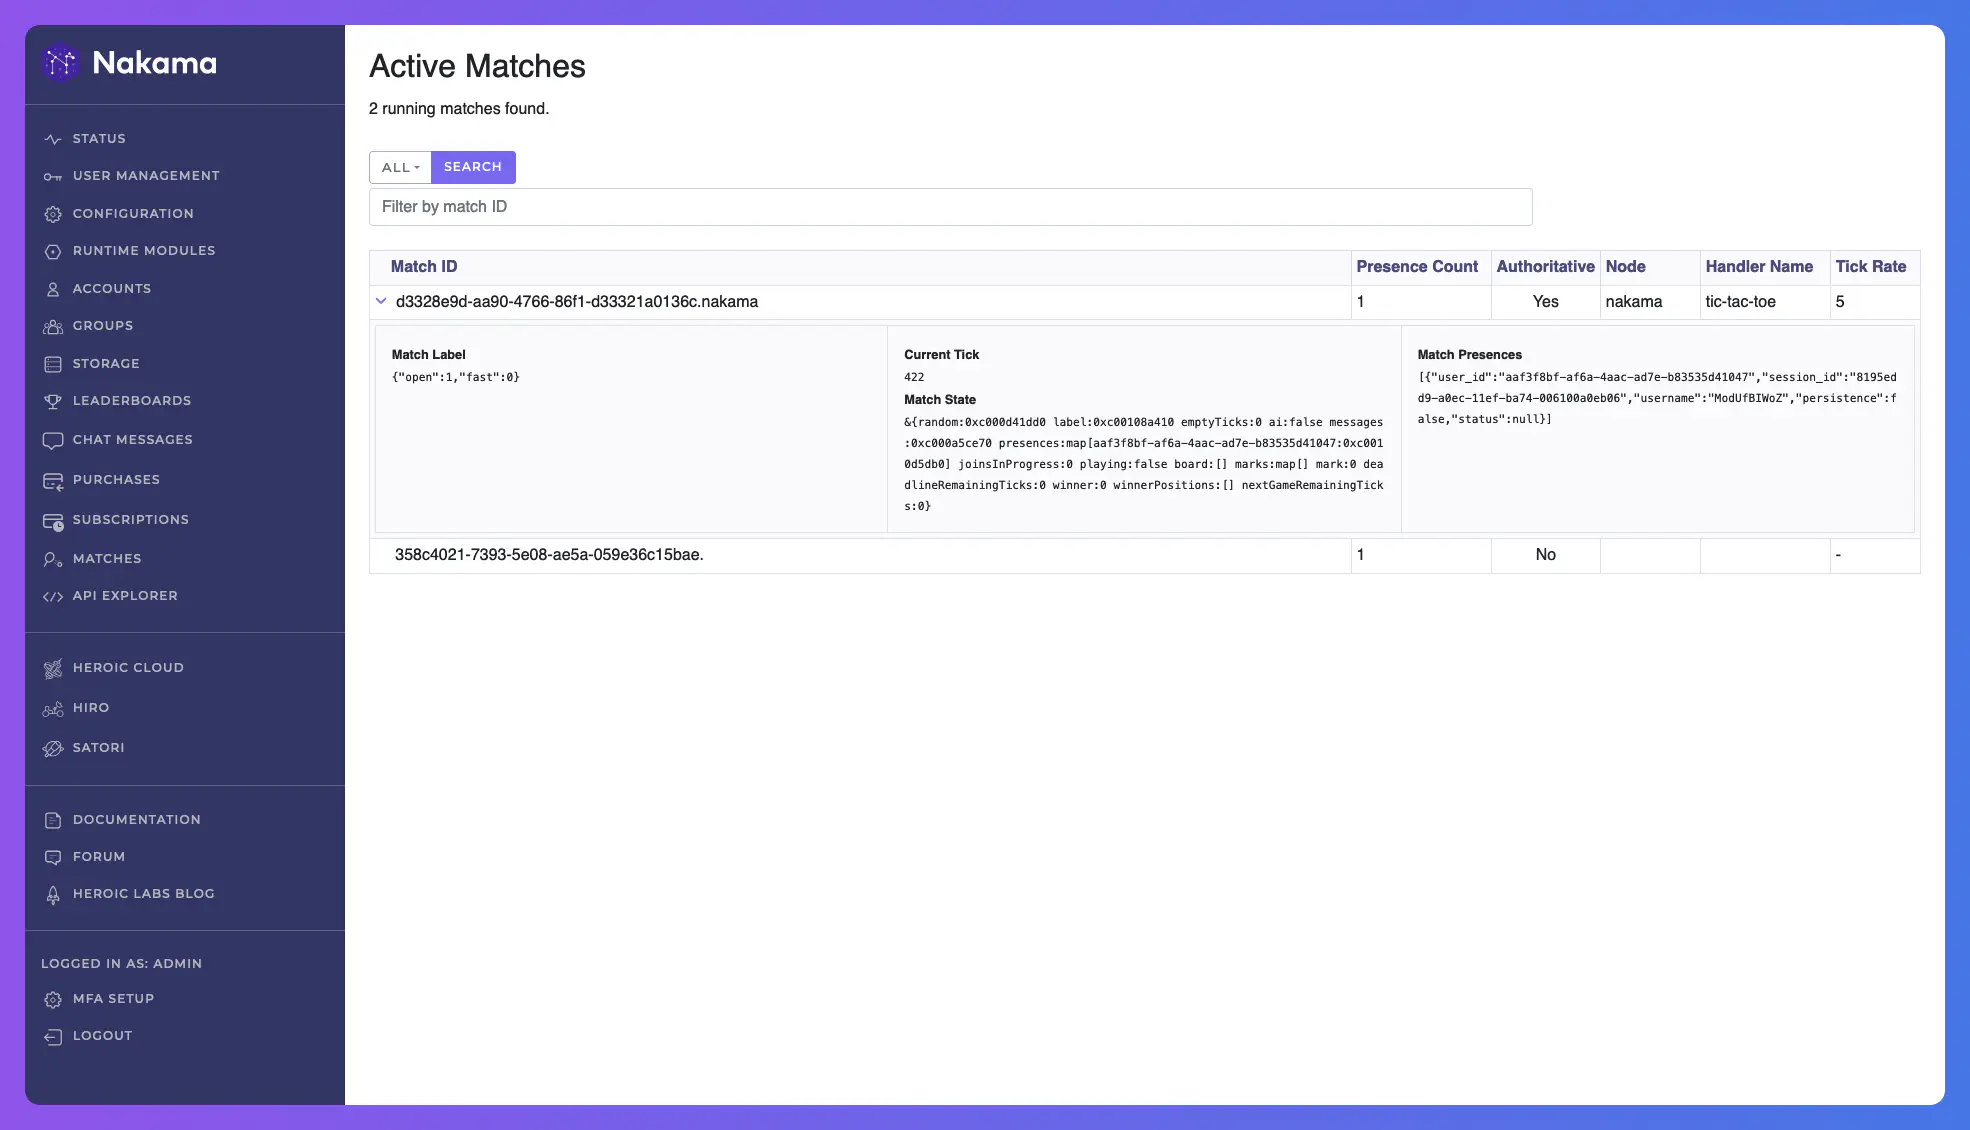The image size is (1970, 1130).
Task: Expand second match 358c4021 row
Action: 382,555
